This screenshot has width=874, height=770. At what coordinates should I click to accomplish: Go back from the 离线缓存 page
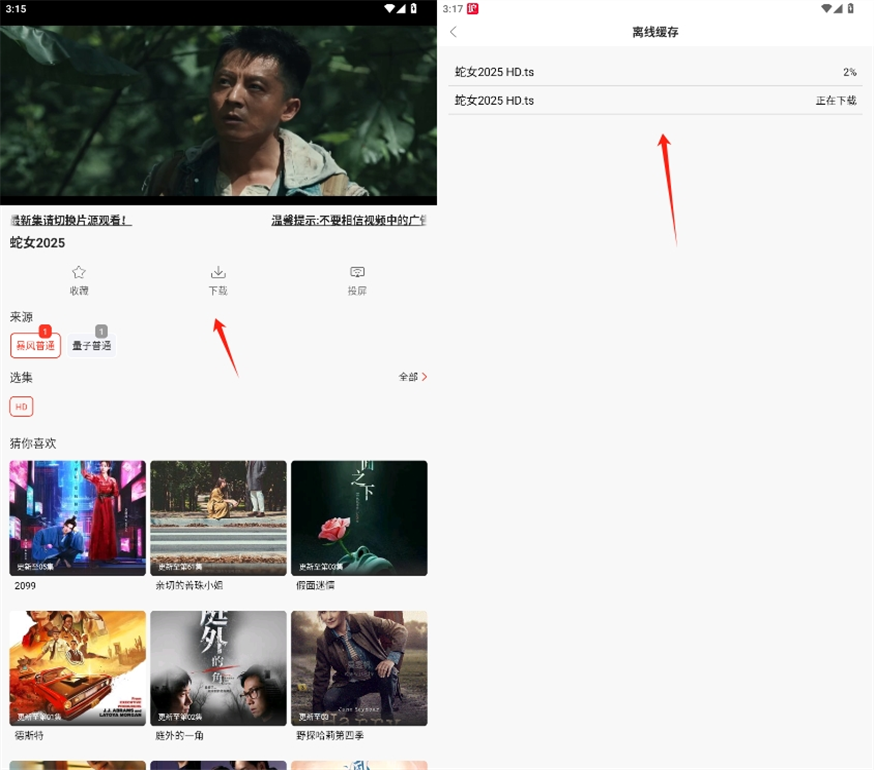453,32
